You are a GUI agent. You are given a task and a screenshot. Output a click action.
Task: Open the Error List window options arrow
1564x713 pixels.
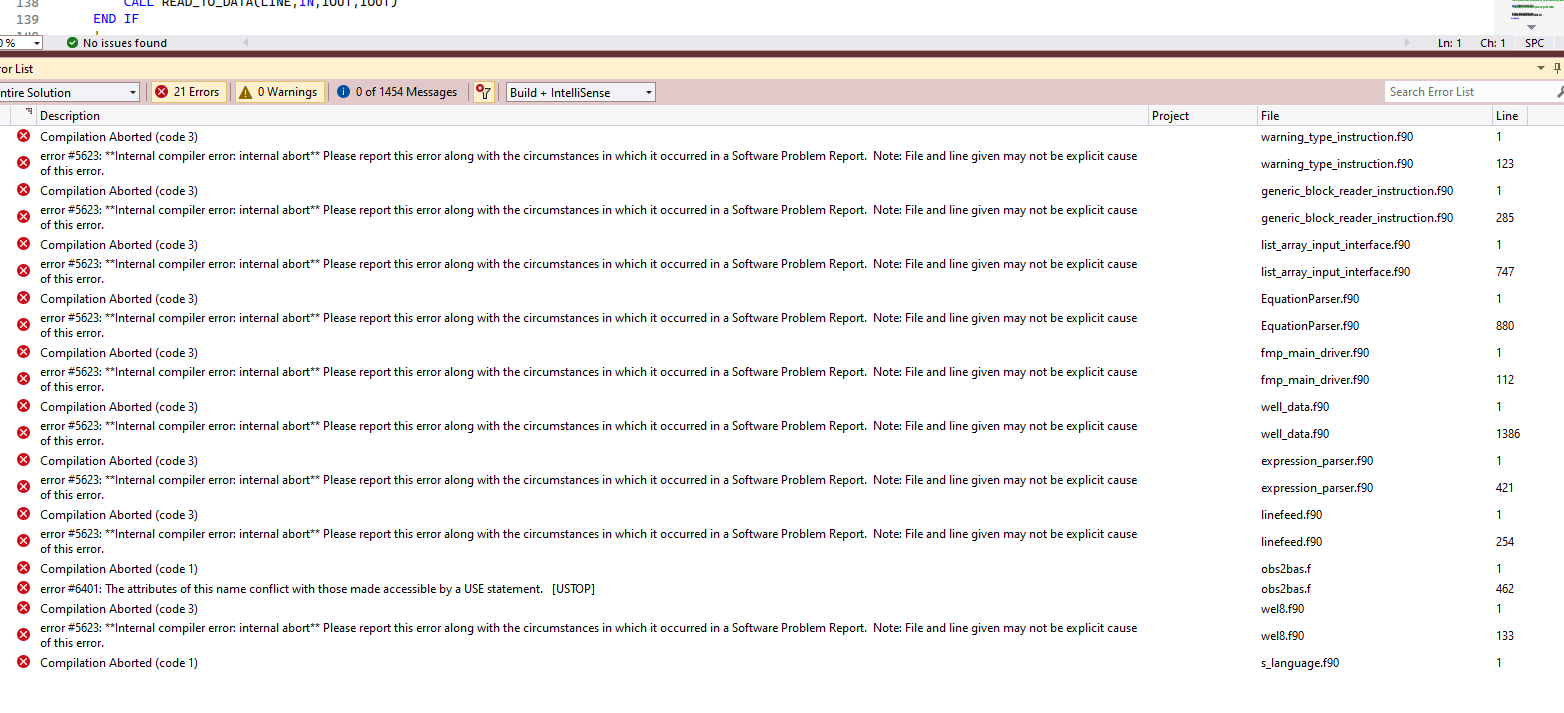[1541, 68]
